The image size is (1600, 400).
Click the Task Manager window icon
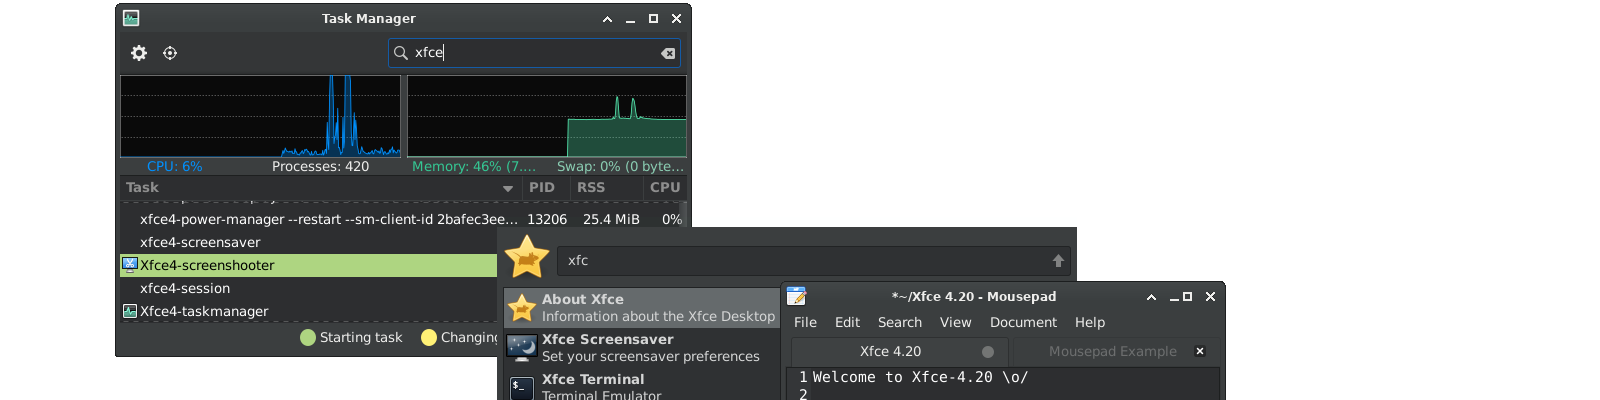pos(131,18)
